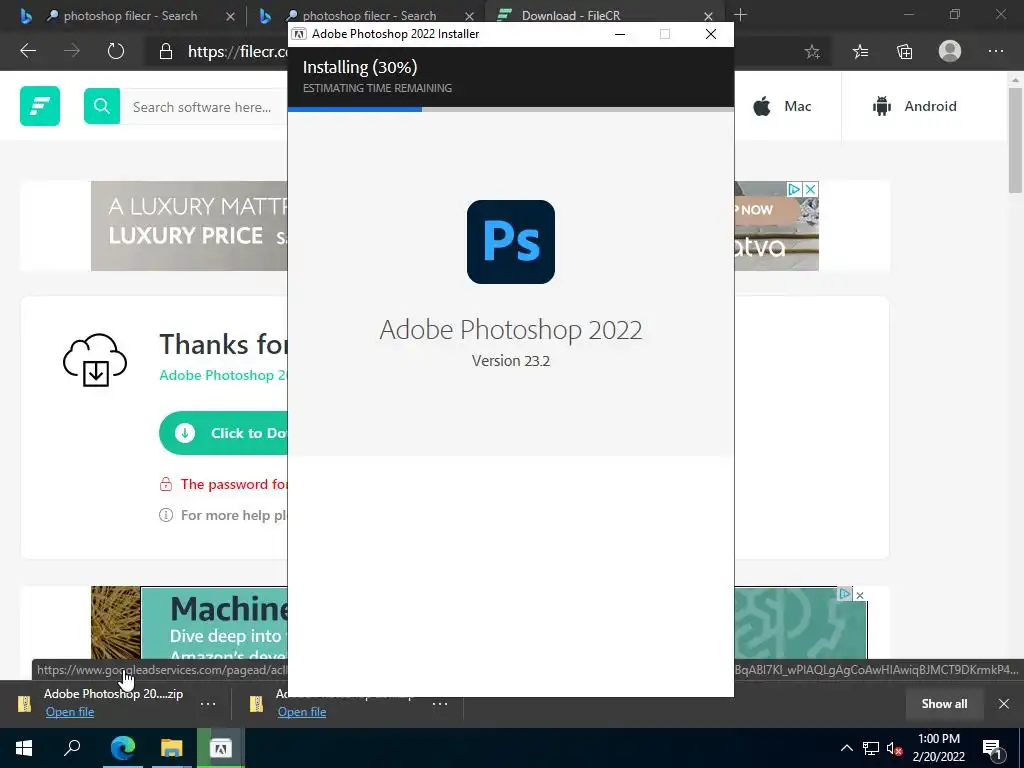
Task: Open the Edge profile avatar
Action: coord(950,51)
